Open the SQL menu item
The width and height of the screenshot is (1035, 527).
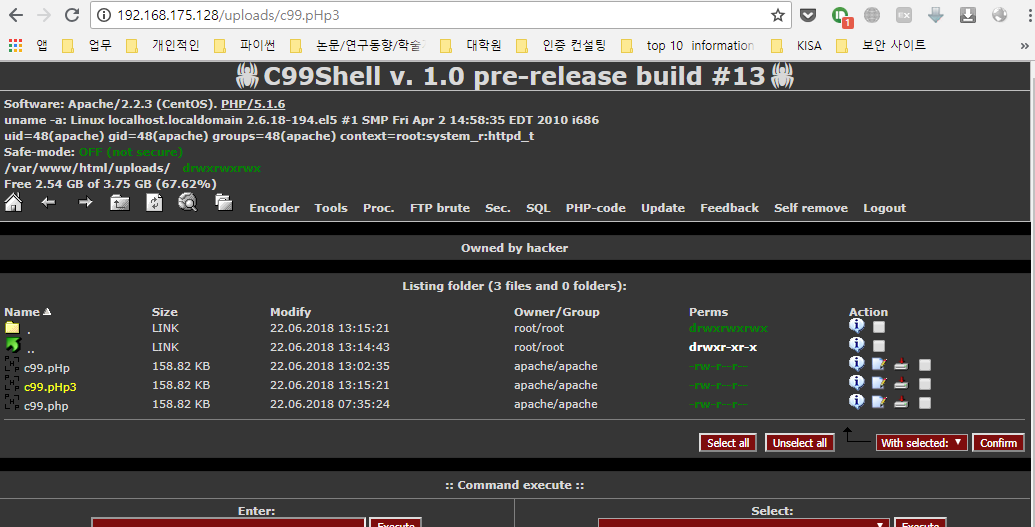pos(538,208)
